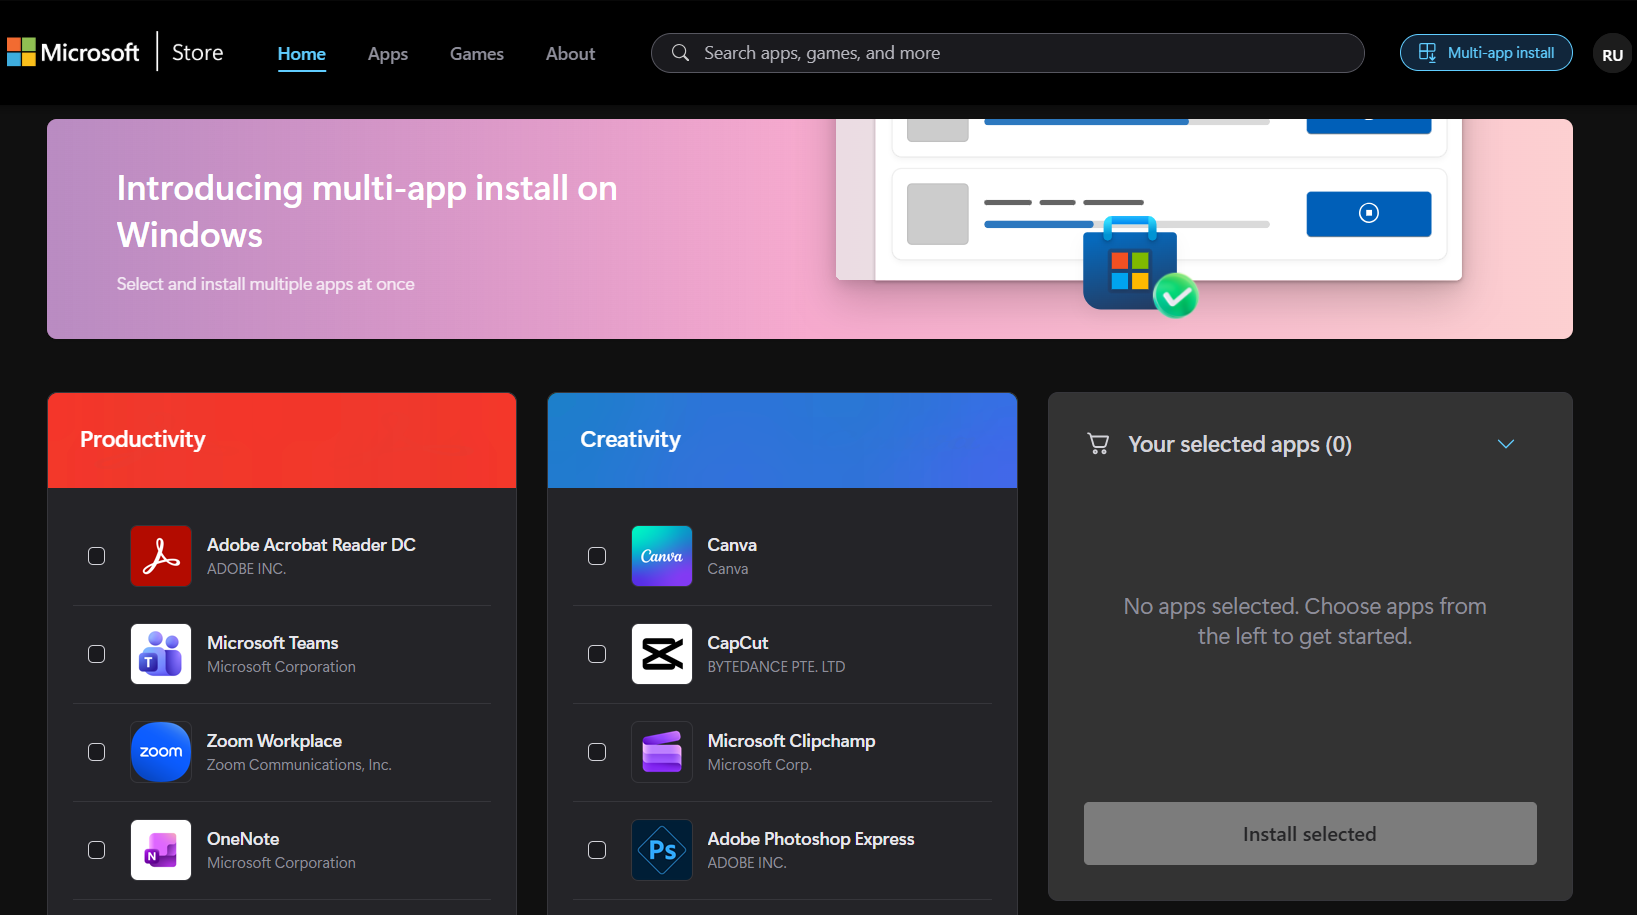
Task: Click the Multi-app install button
Action: [x=1485, y=52]
